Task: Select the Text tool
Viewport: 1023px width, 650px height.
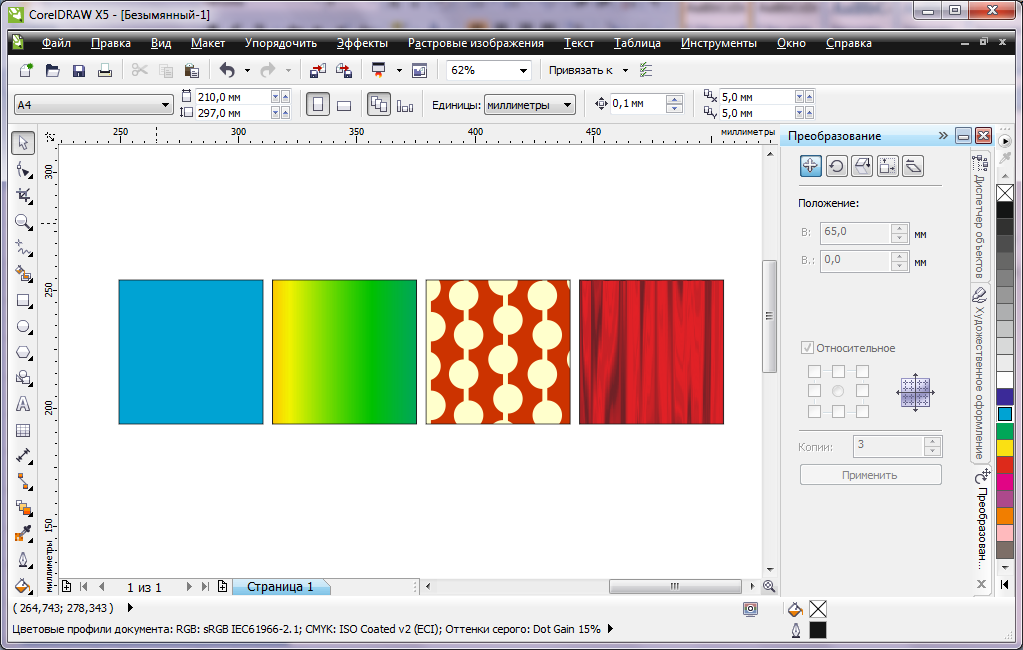Action: click(23, 404)
